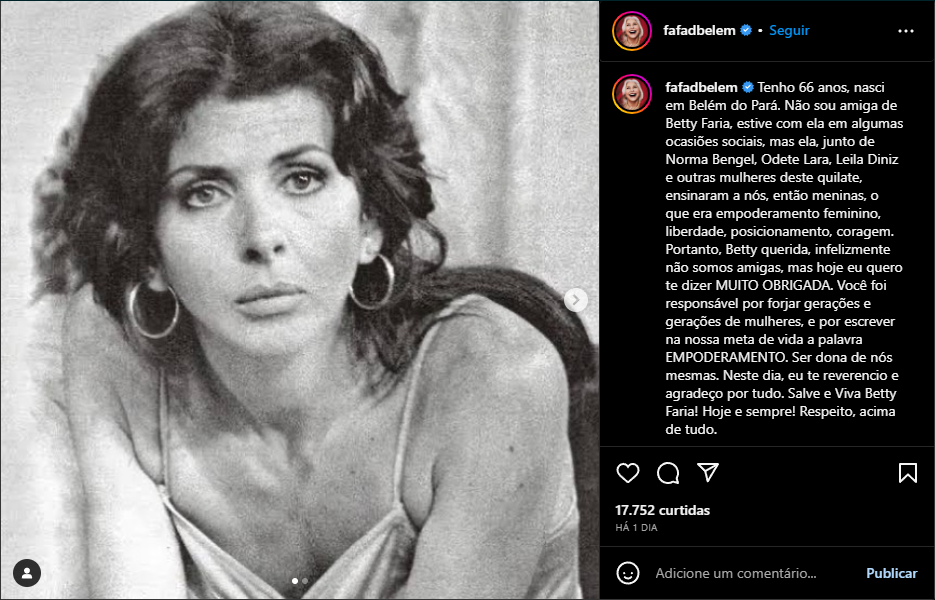Go to next photo using carousel arrow
This screenshot has width=935, height=600.
point(576,299)
